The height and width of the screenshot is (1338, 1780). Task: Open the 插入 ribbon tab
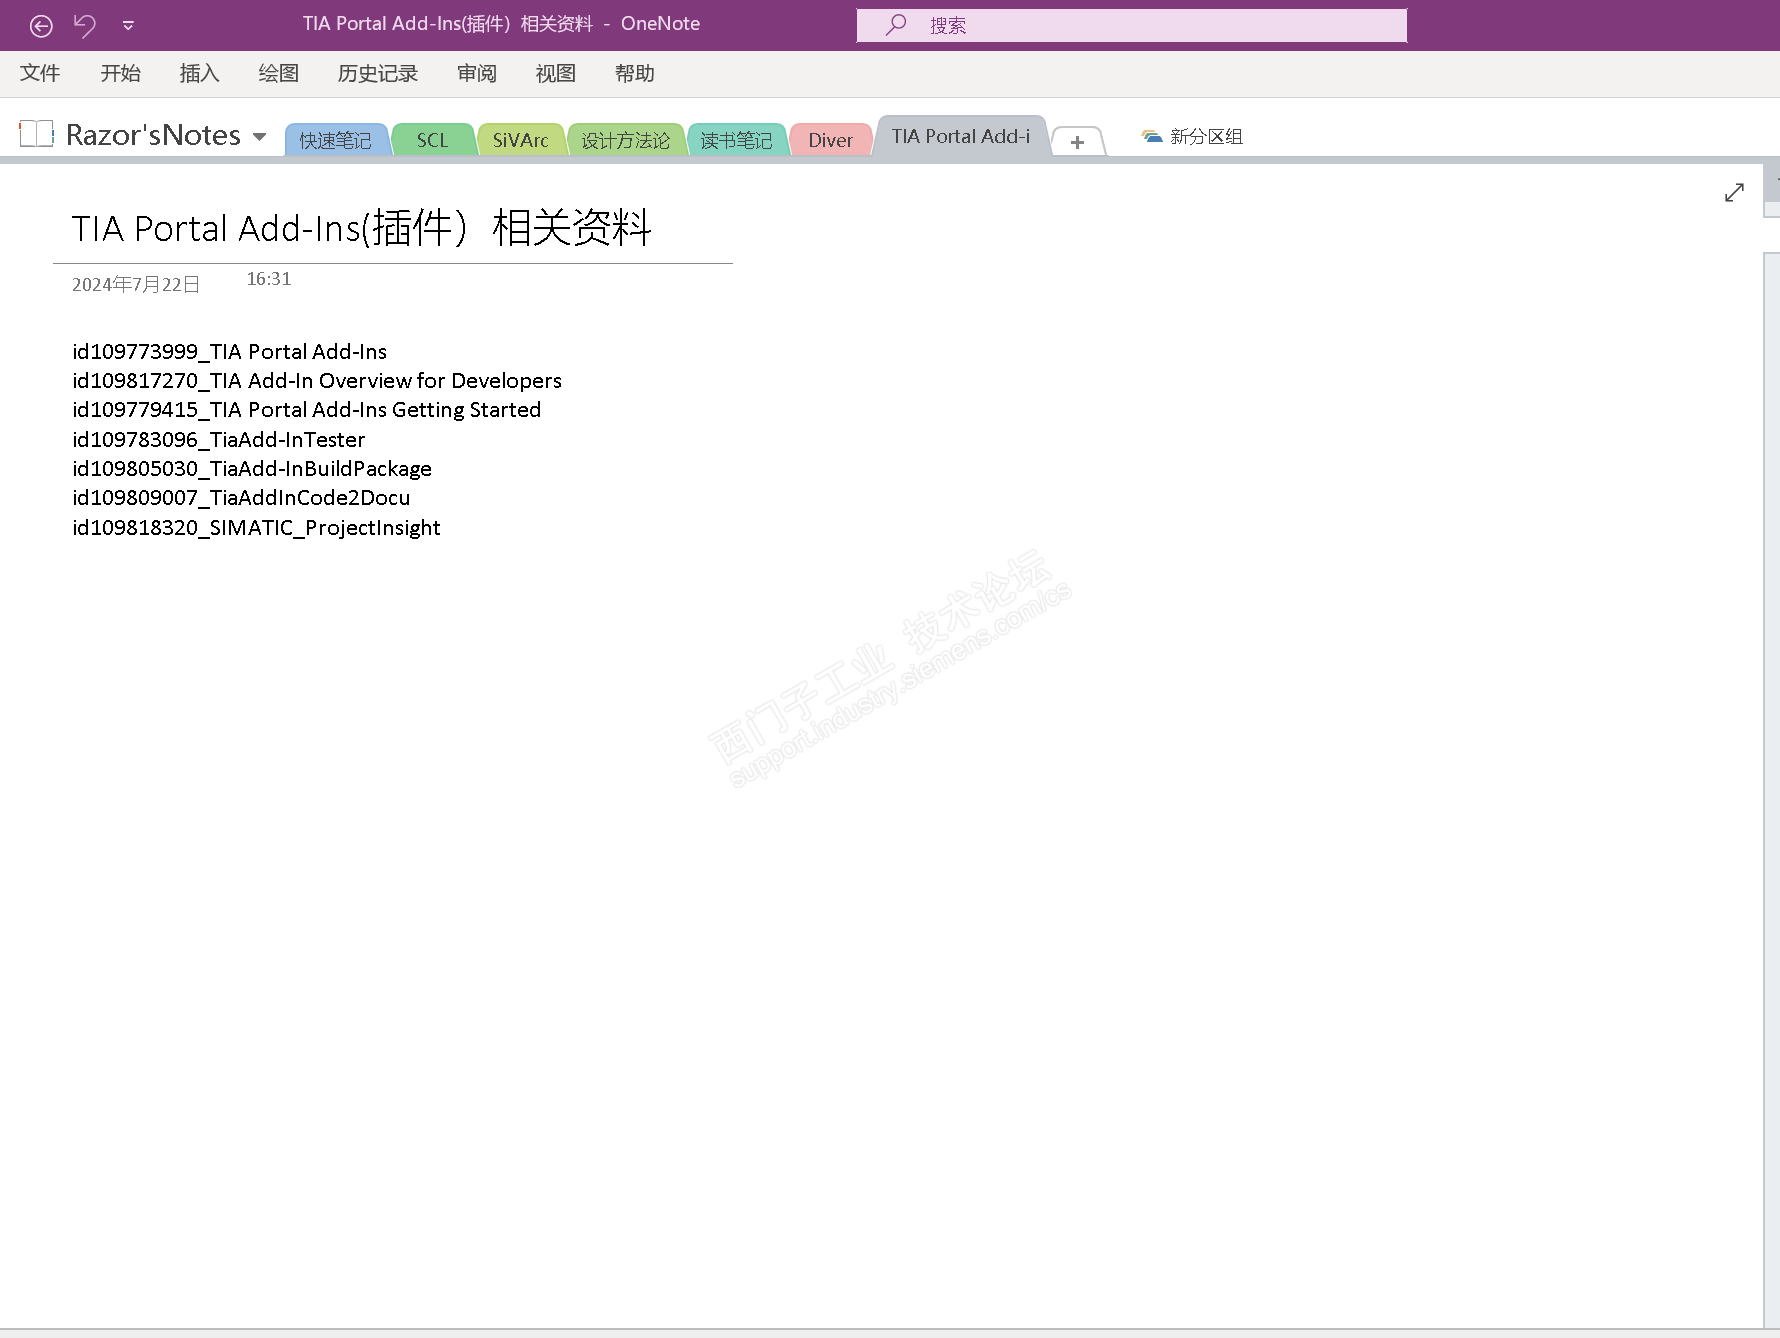[199, 73]
